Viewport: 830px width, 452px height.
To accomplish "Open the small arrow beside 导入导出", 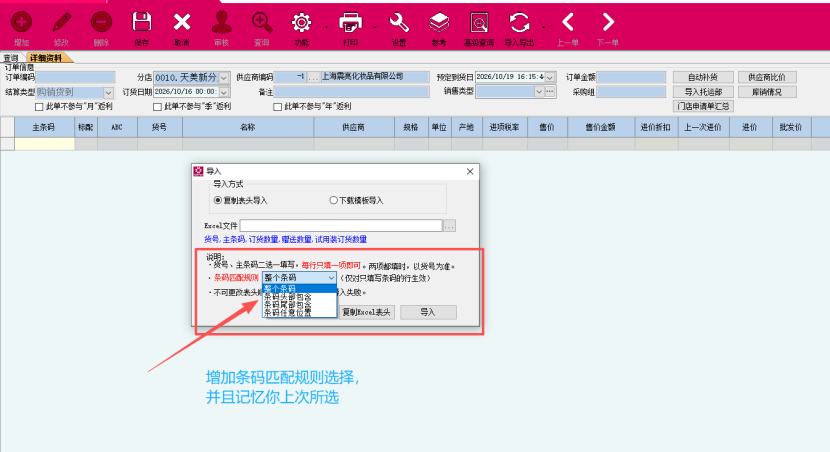I will pyautogui.click(x=544, y=27).
